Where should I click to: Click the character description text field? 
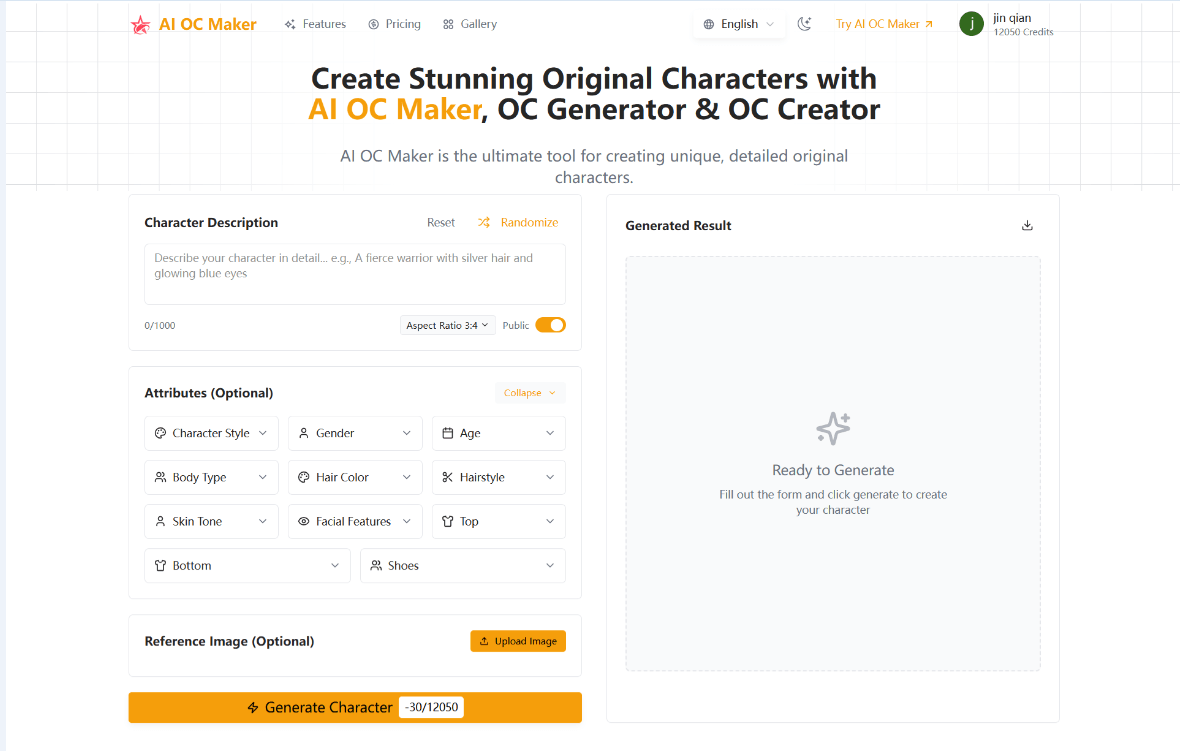pos(355,273)
